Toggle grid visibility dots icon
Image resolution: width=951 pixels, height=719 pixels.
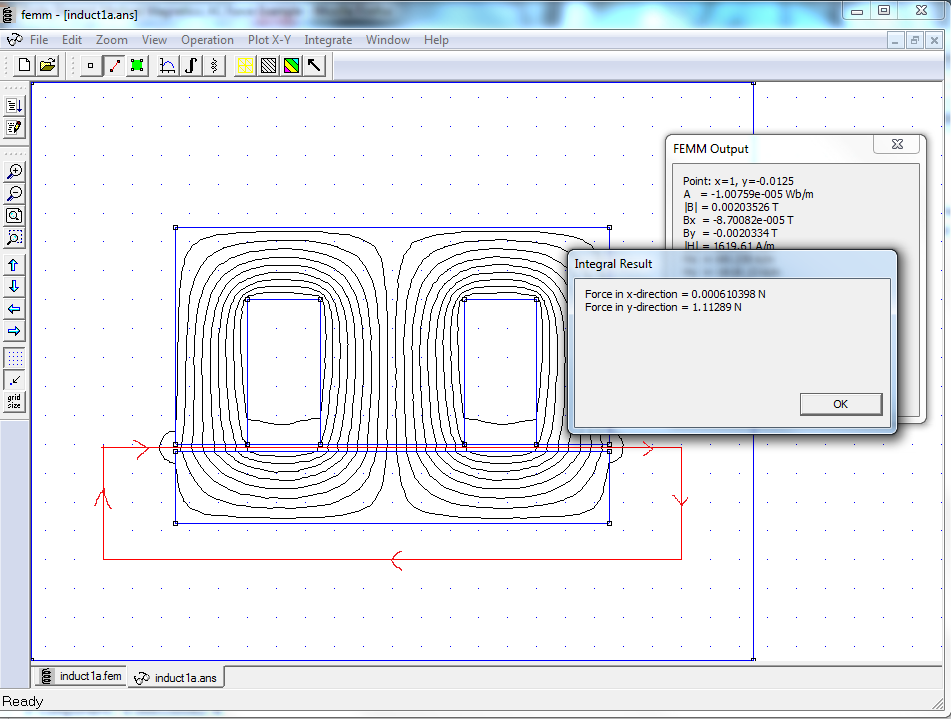click(x=14, y=358)
